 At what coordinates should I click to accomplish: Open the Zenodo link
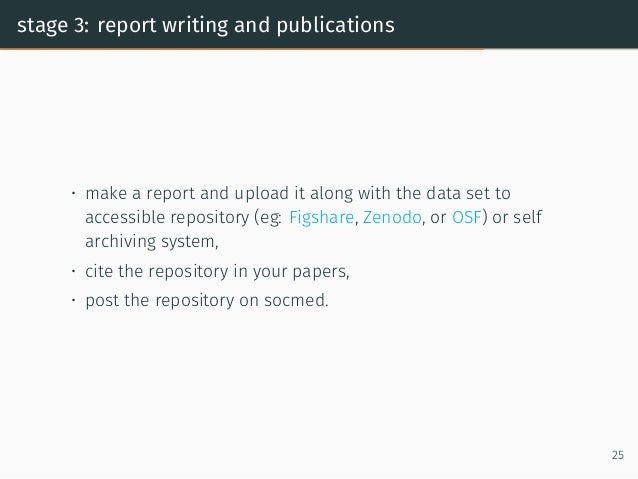(x=392, y=217)
